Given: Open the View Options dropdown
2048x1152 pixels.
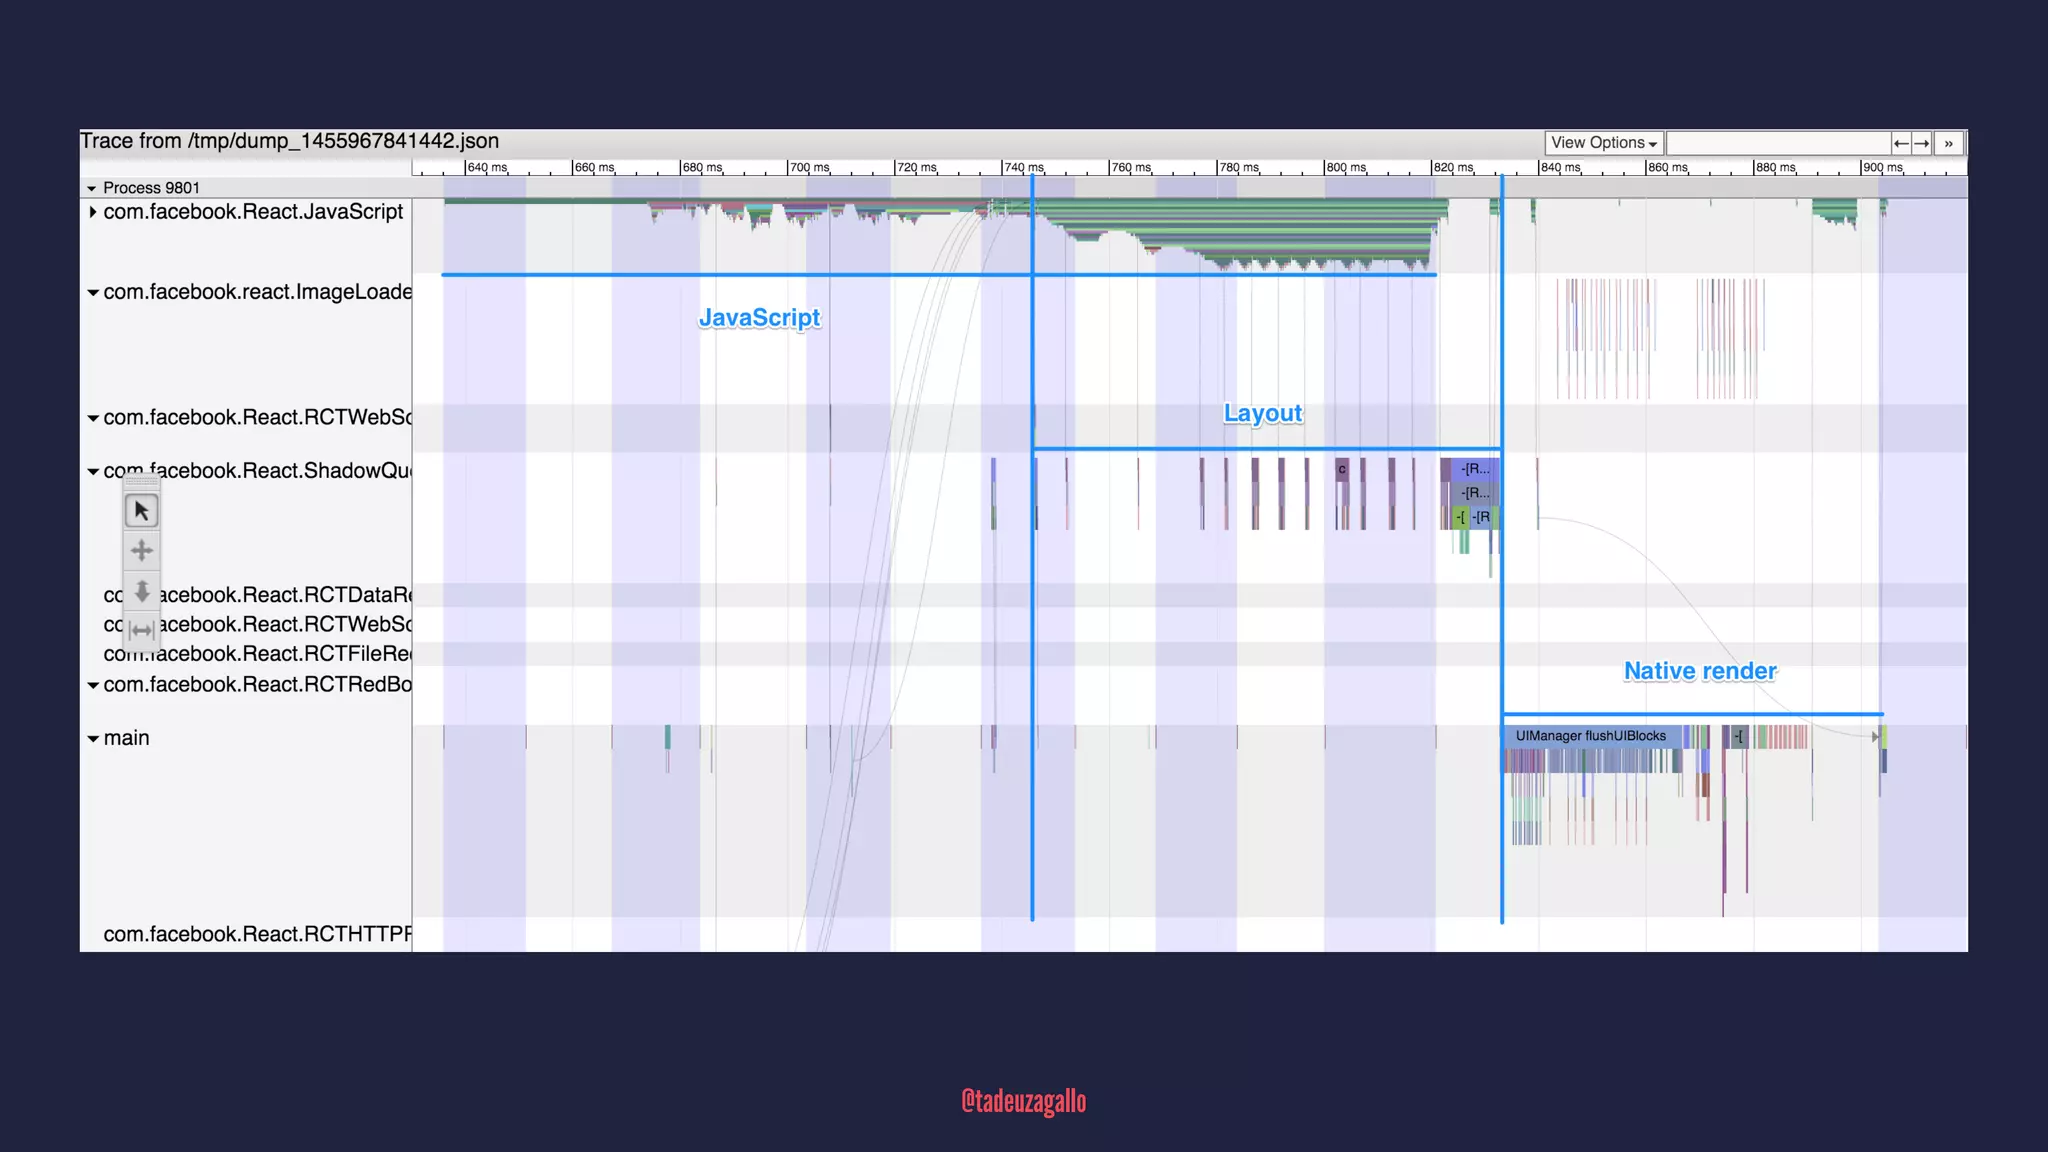Looking at the screenshot, I should (1603, 143).
